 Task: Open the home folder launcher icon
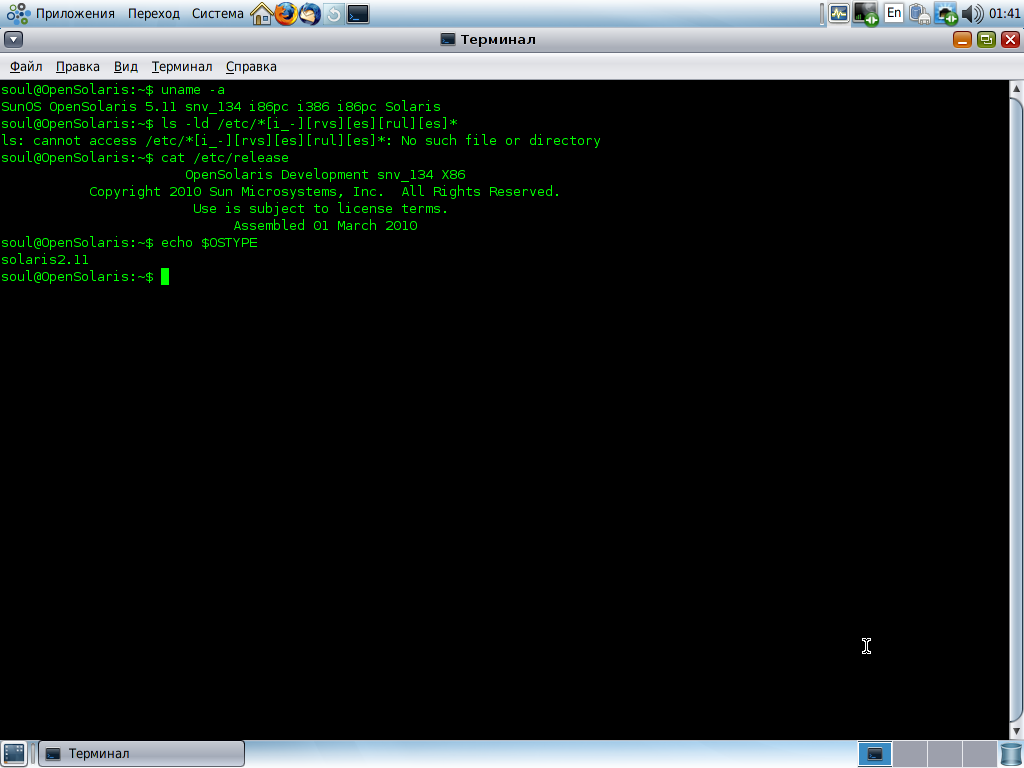[x=261, y=14]
